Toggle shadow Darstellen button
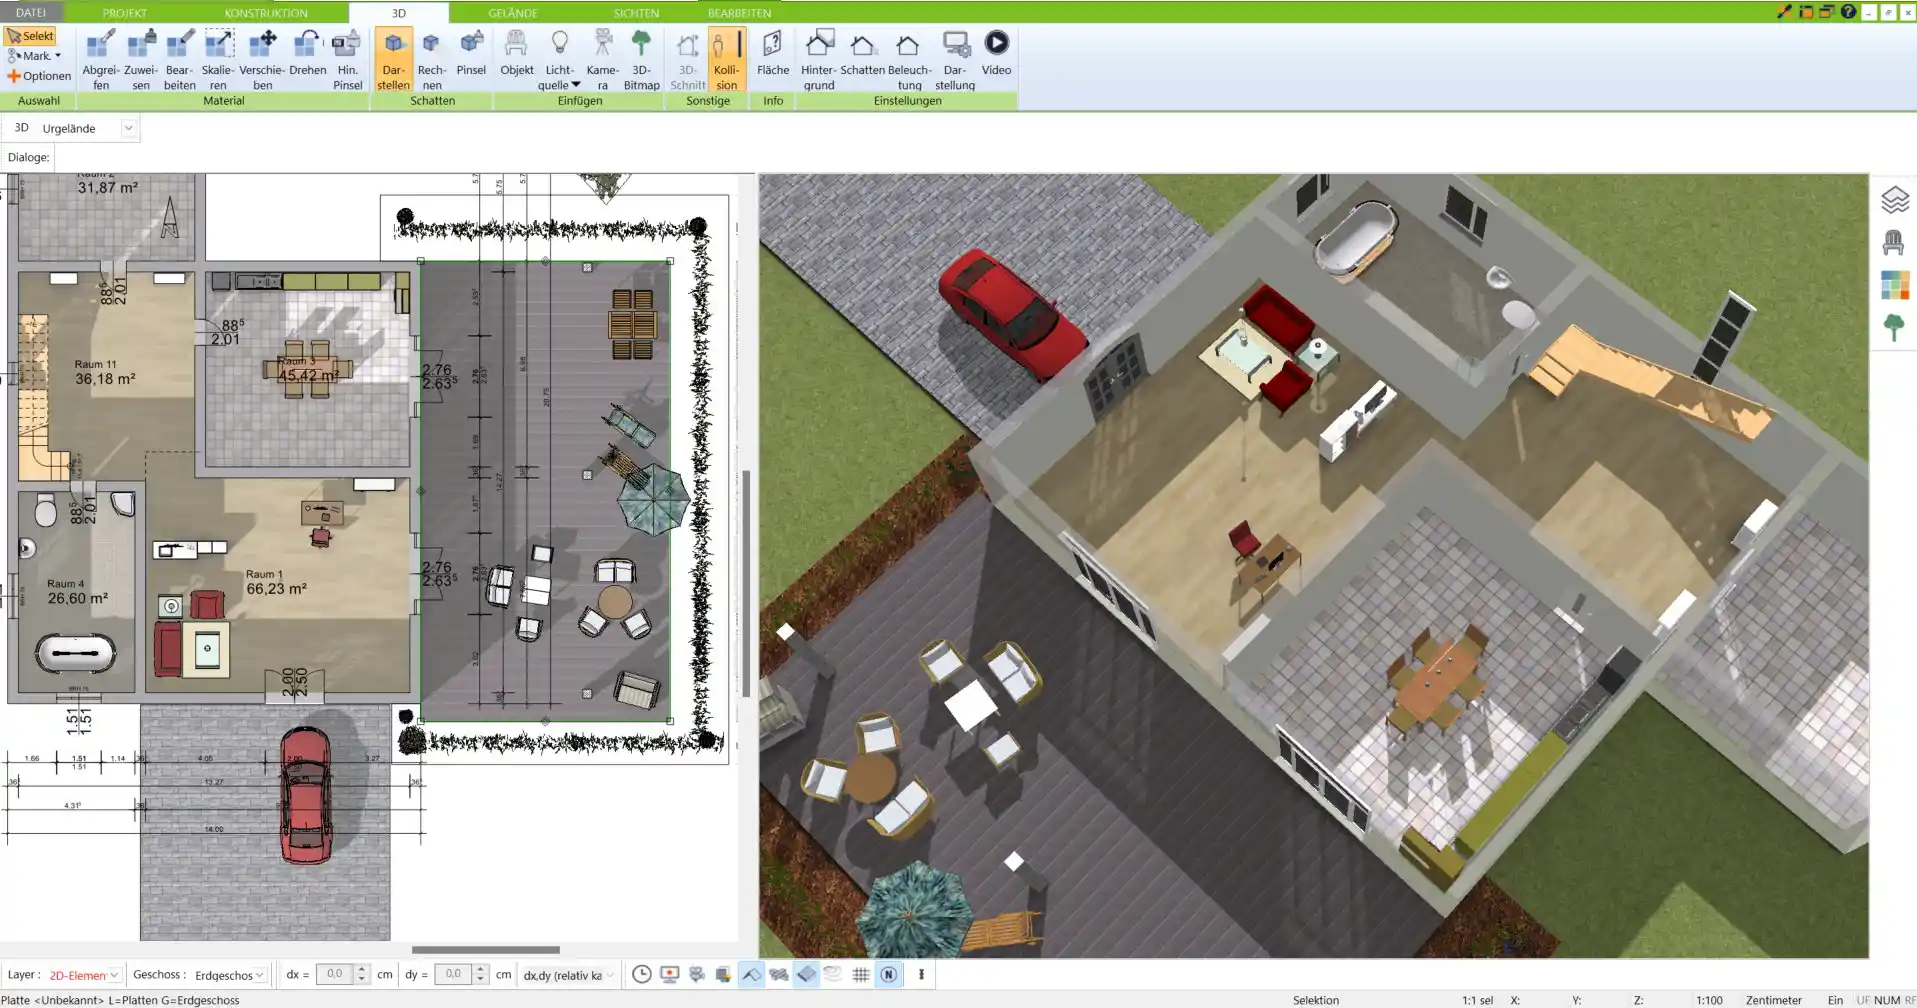This screenshot has height=1008, width=1917. (393, 60)
